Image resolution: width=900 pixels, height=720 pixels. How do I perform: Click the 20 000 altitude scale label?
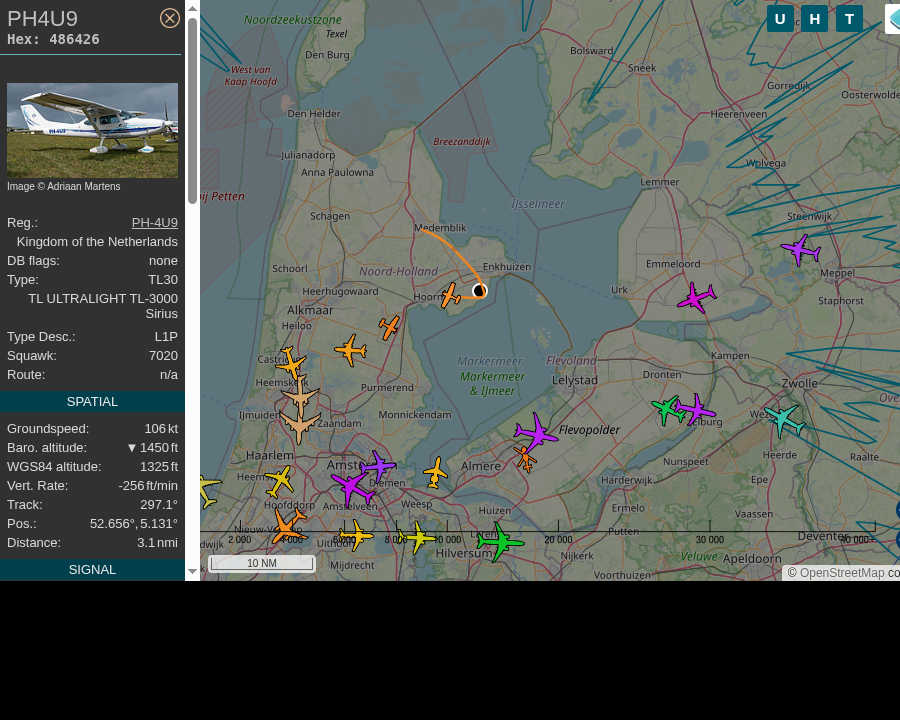click(558, 540)
